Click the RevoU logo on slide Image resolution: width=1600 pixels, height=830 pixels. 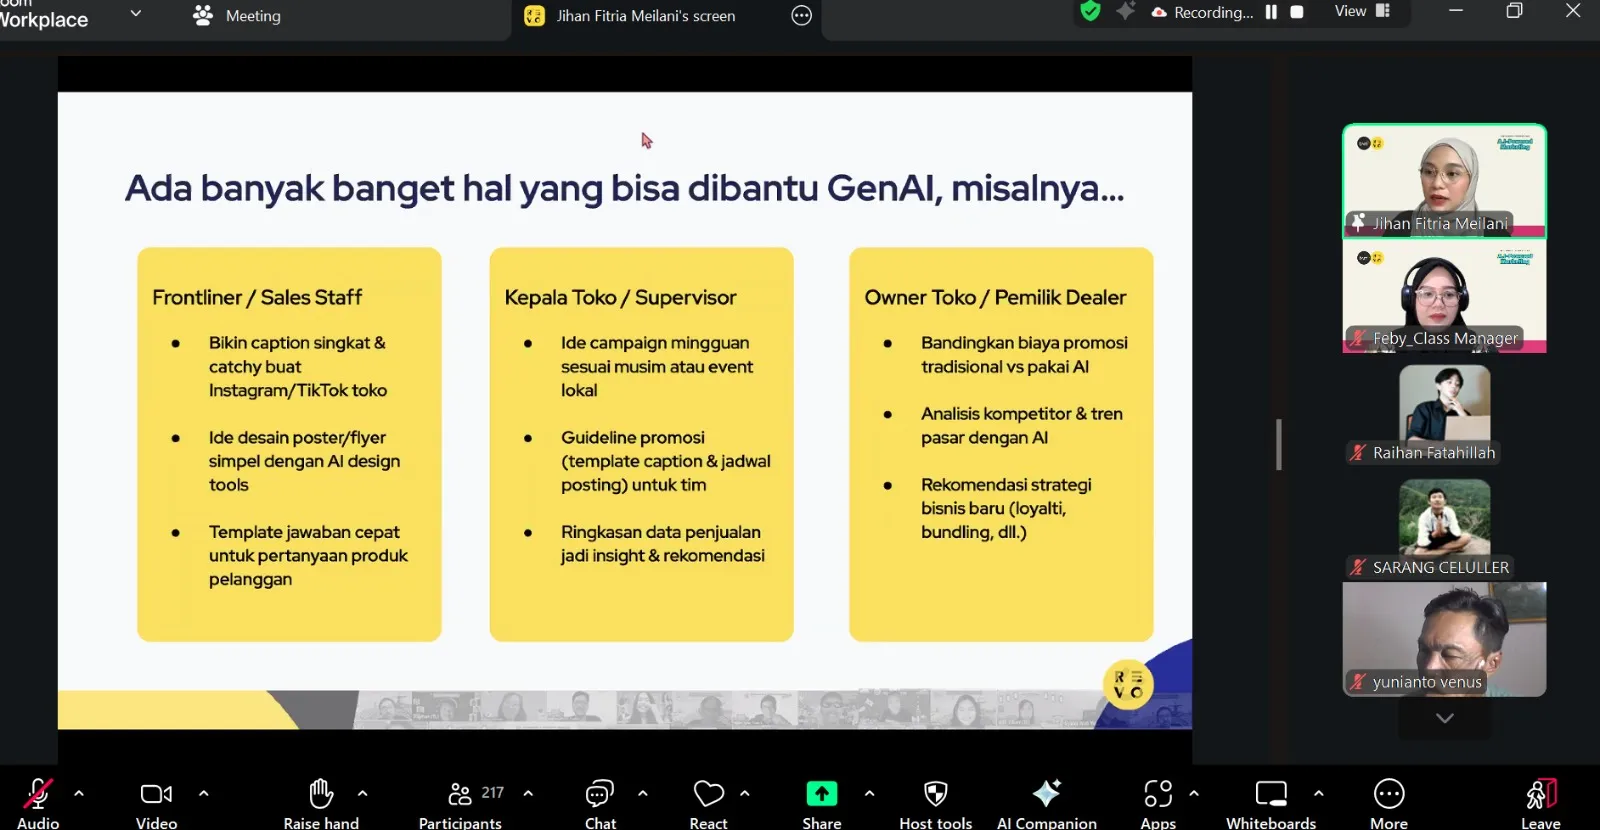pyautogui.click(x=1128, y=684)
